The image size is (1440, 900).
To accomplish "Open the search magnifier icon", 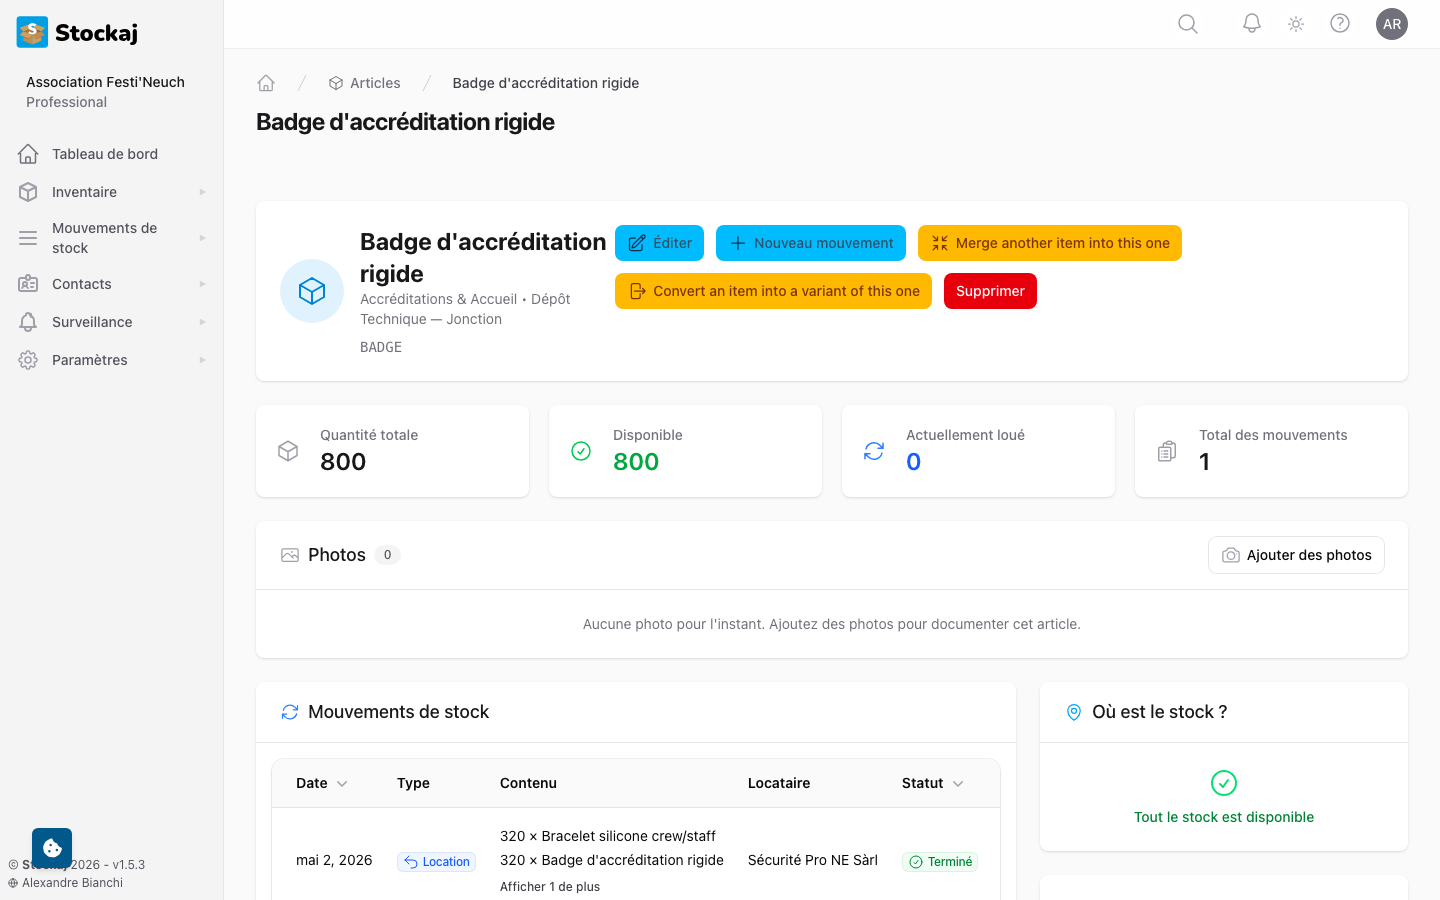I will [x=1188, y=24].
